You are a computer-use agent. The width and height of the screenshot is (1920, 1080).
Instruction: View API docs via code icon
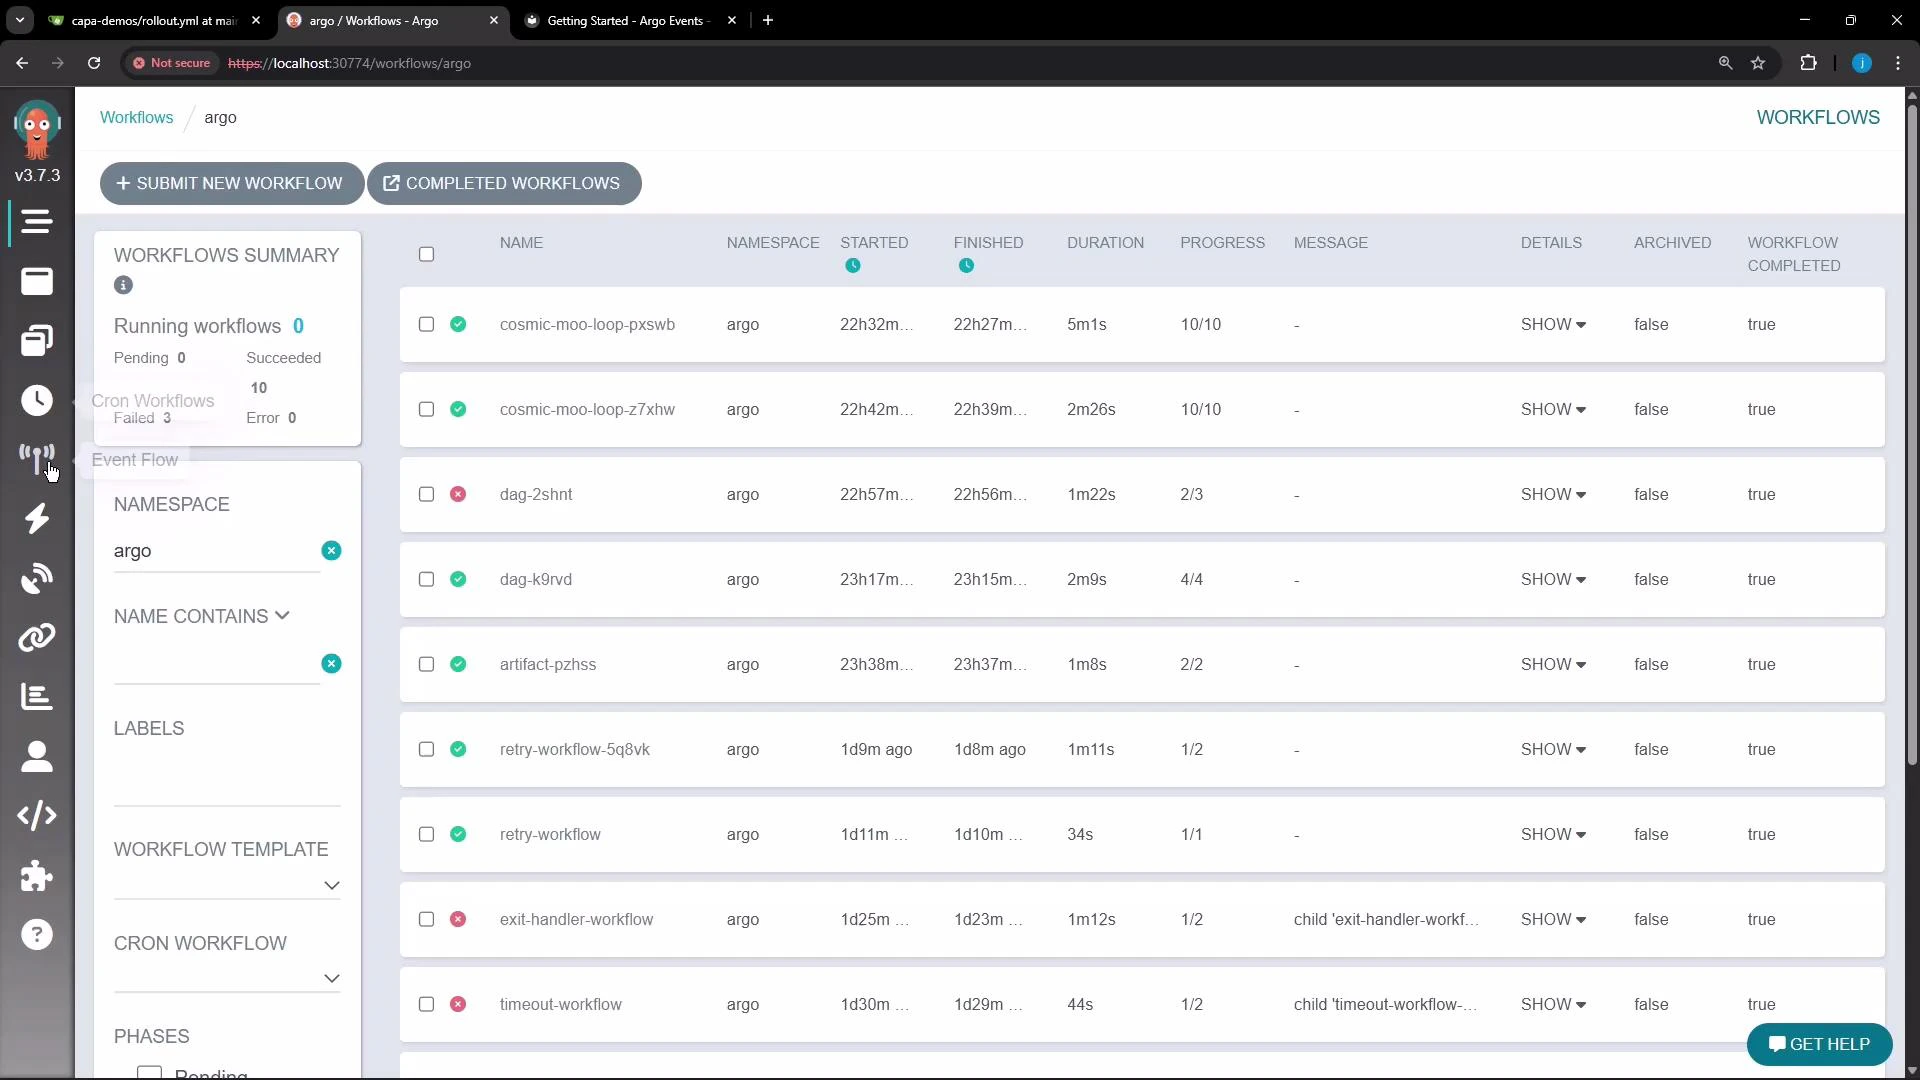pyautogui.click(x=37, y=815)
